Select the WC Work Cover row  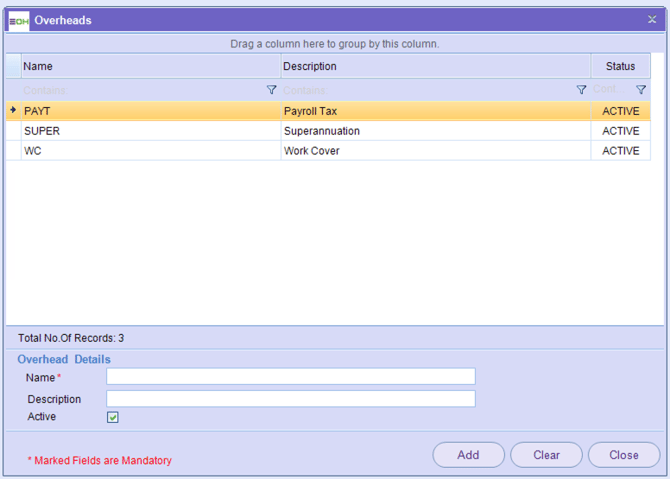click(x=150, y=151)
